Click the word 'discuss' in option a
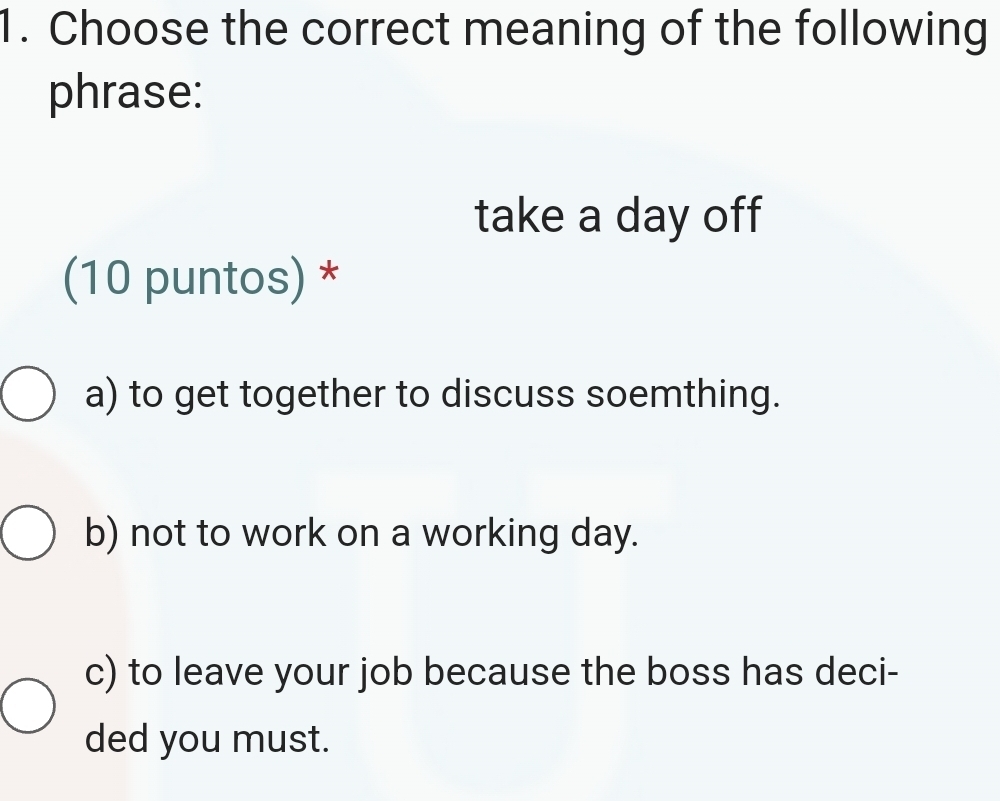This screenshot has height=801, width=1000. tap(508, 395)
